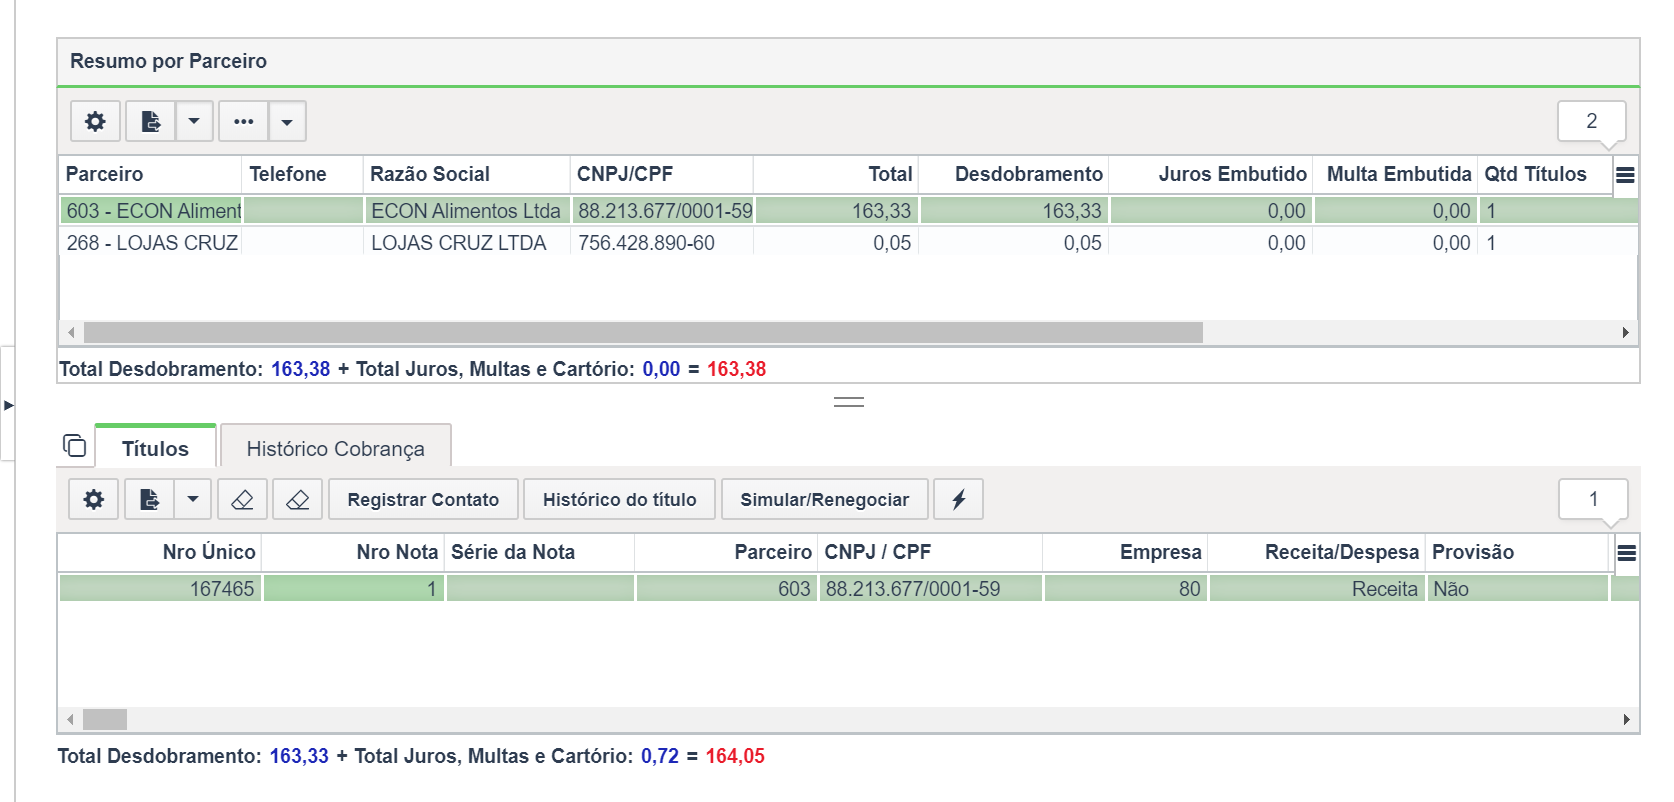Expand dropdown arrow next to three-dots button

tap(287, 122)
